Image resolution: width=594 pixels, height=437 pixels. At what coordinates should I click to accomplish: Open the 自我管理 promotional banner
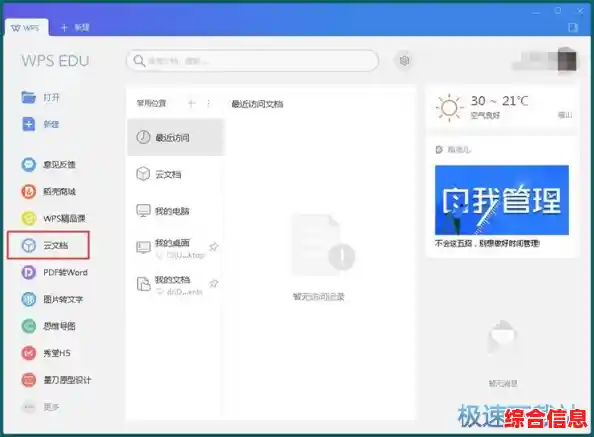(502, 200)
